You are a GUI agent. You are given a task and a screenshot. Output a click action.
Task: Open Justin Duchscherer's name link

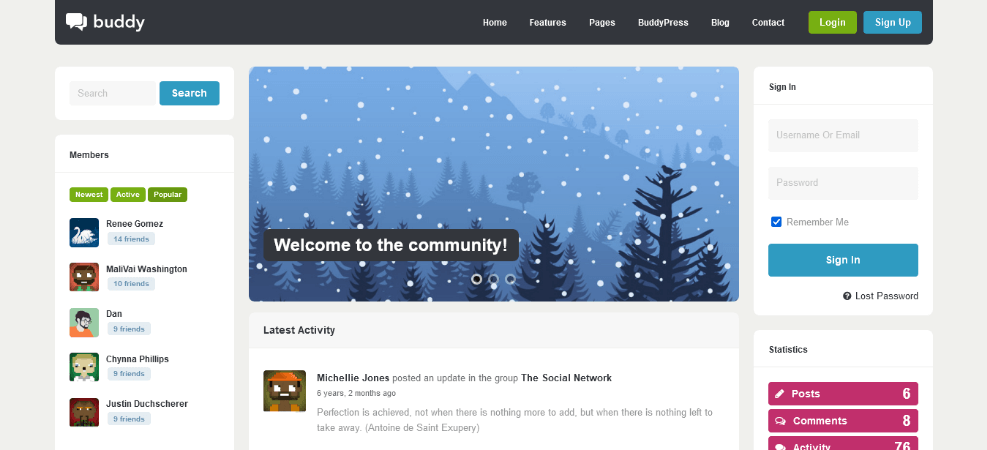tap(147, 404)
